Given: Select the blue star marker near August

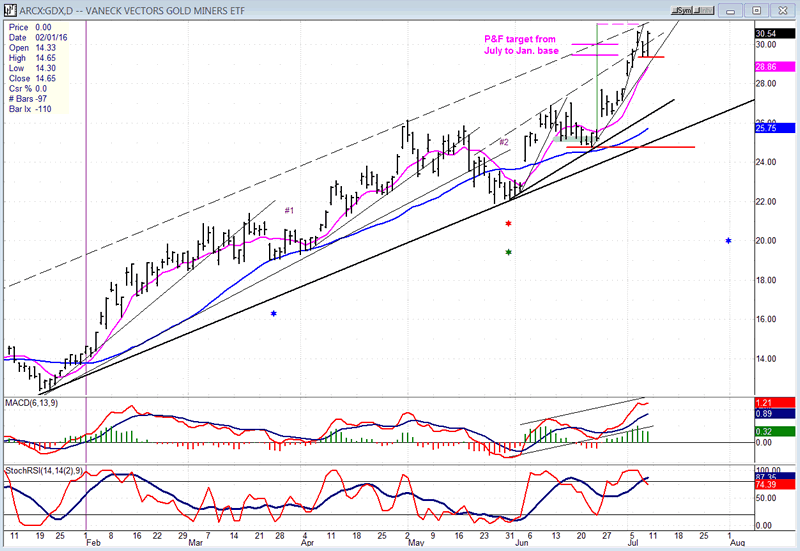Looking at the screenshot, I should pos(728,241).
